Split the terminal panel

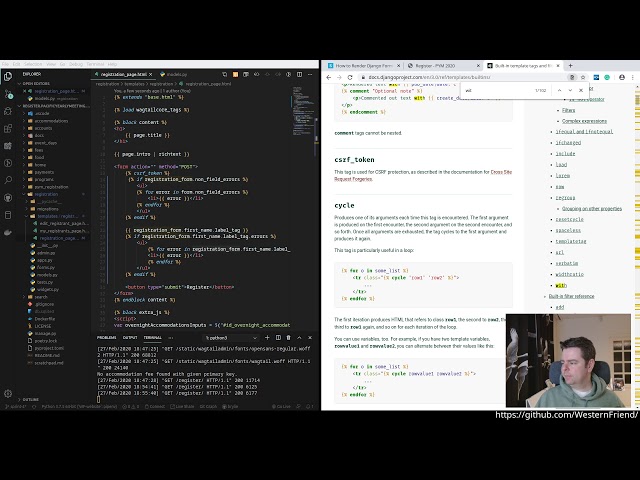pyautogui.click(x=278, y=338)
